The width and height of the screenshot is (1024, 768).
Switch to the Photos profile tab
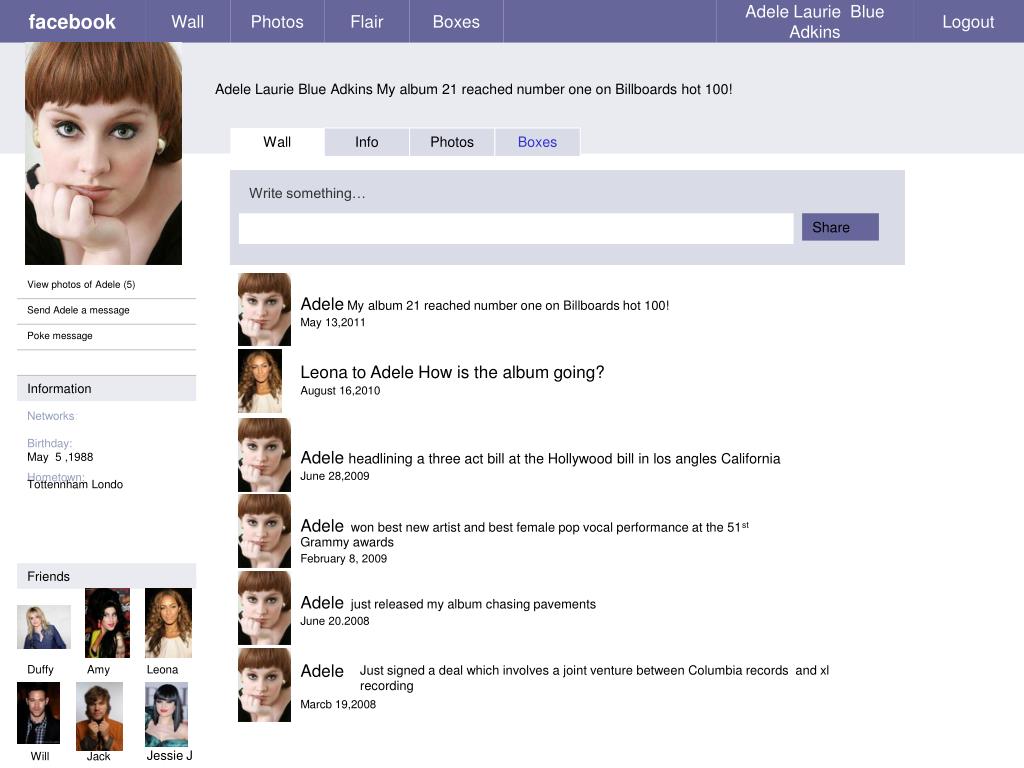(x=452, y=142)
